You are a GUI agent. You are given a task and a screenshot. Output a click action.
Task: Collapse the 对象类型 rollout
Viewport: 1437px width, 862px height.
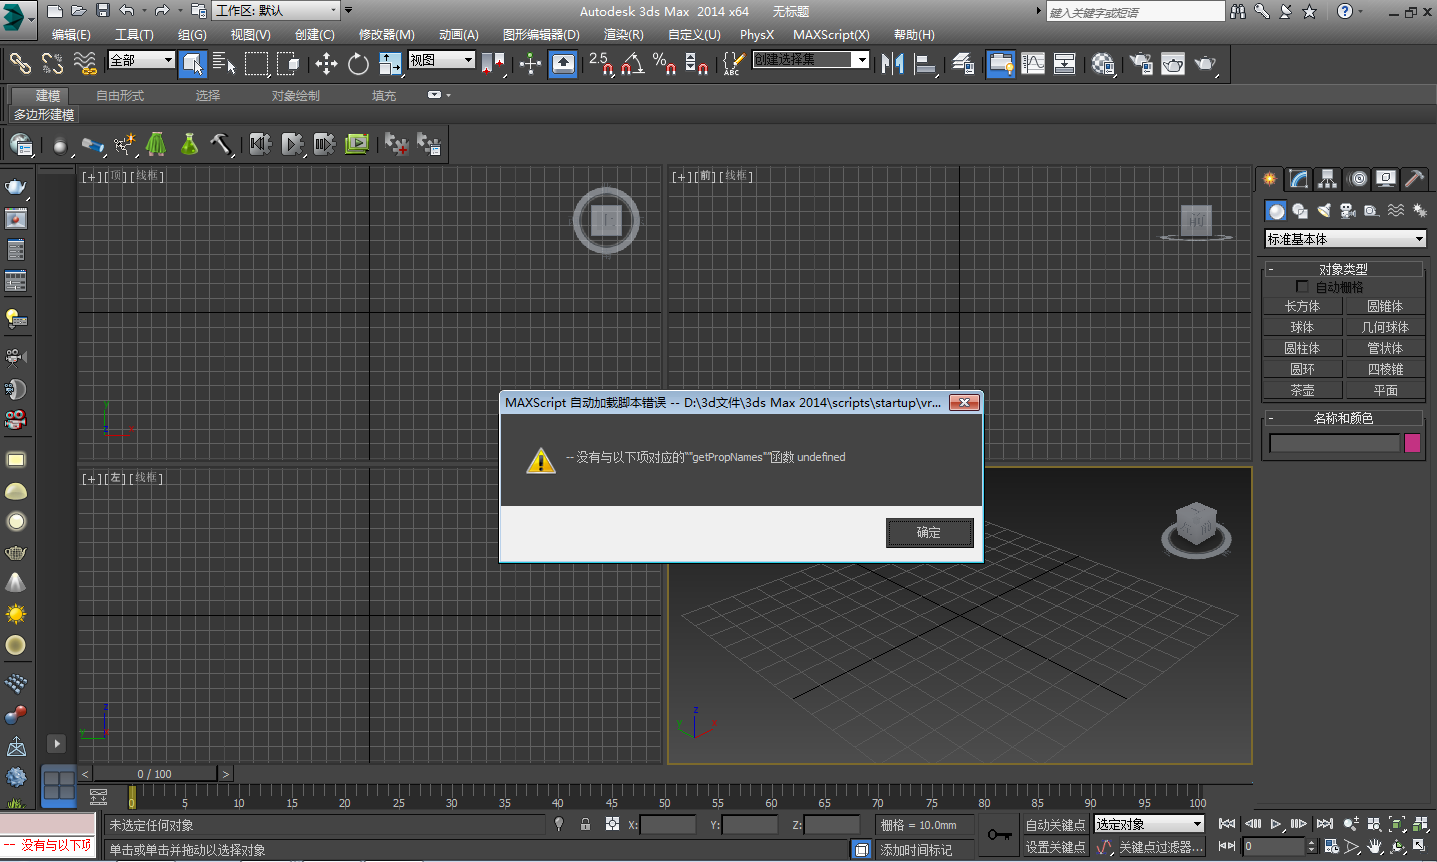click(x=1343, y=269)
